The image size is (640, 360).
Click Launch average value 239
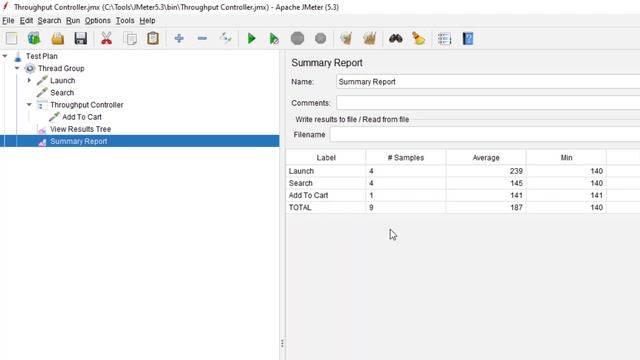(516, 171)
